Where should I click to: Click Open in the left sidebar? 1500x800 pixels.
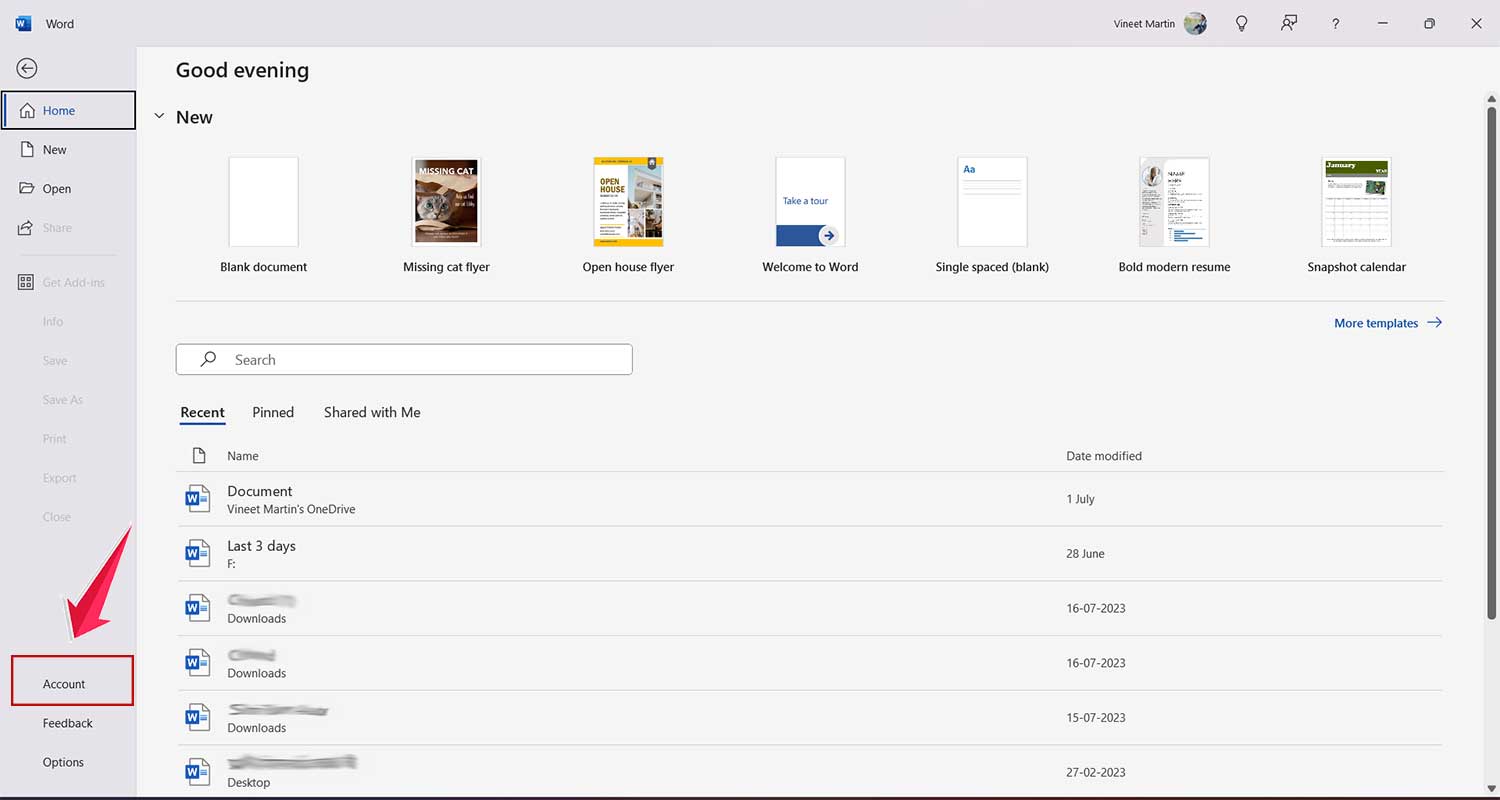[x=55, y=188]
